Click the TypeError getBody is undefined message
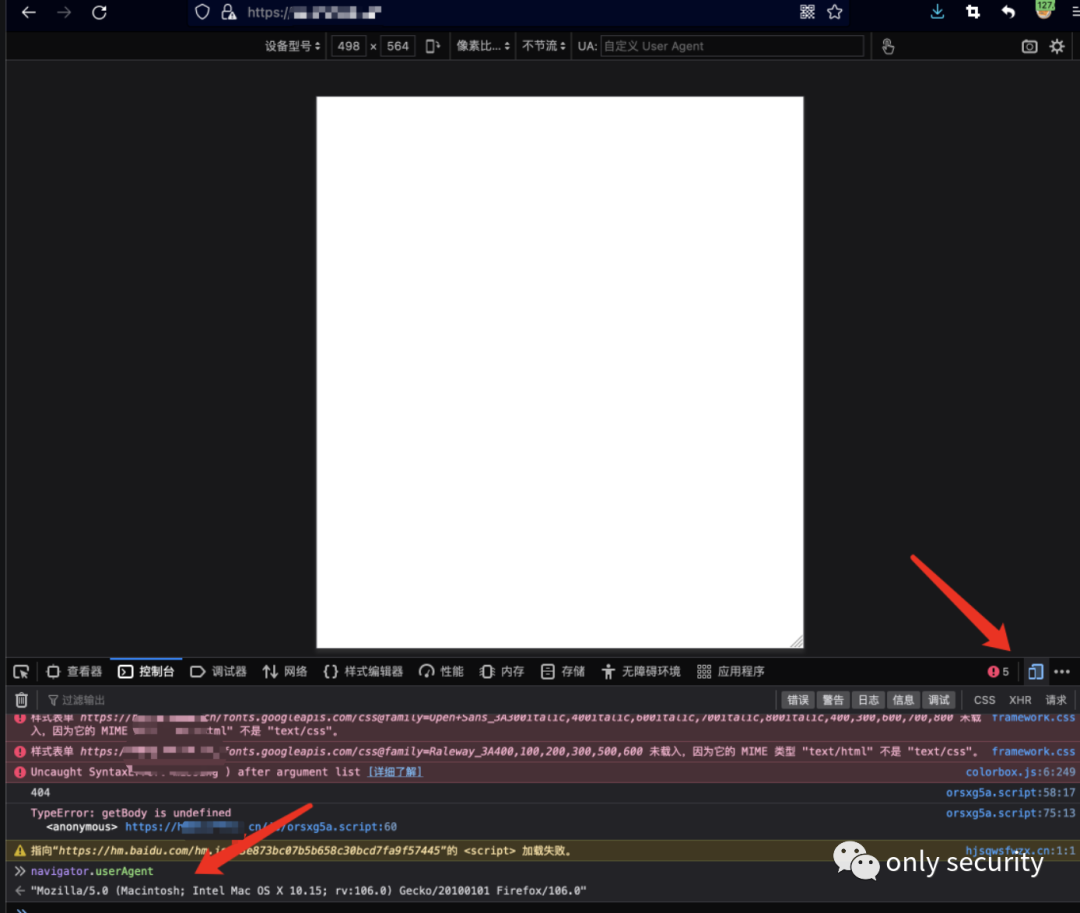 point(131,812)
